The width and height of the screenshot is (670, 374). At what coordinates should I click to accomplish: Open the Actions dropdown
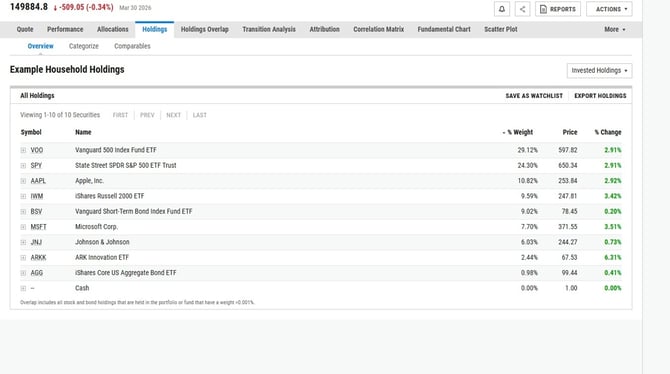click(609, 9)
